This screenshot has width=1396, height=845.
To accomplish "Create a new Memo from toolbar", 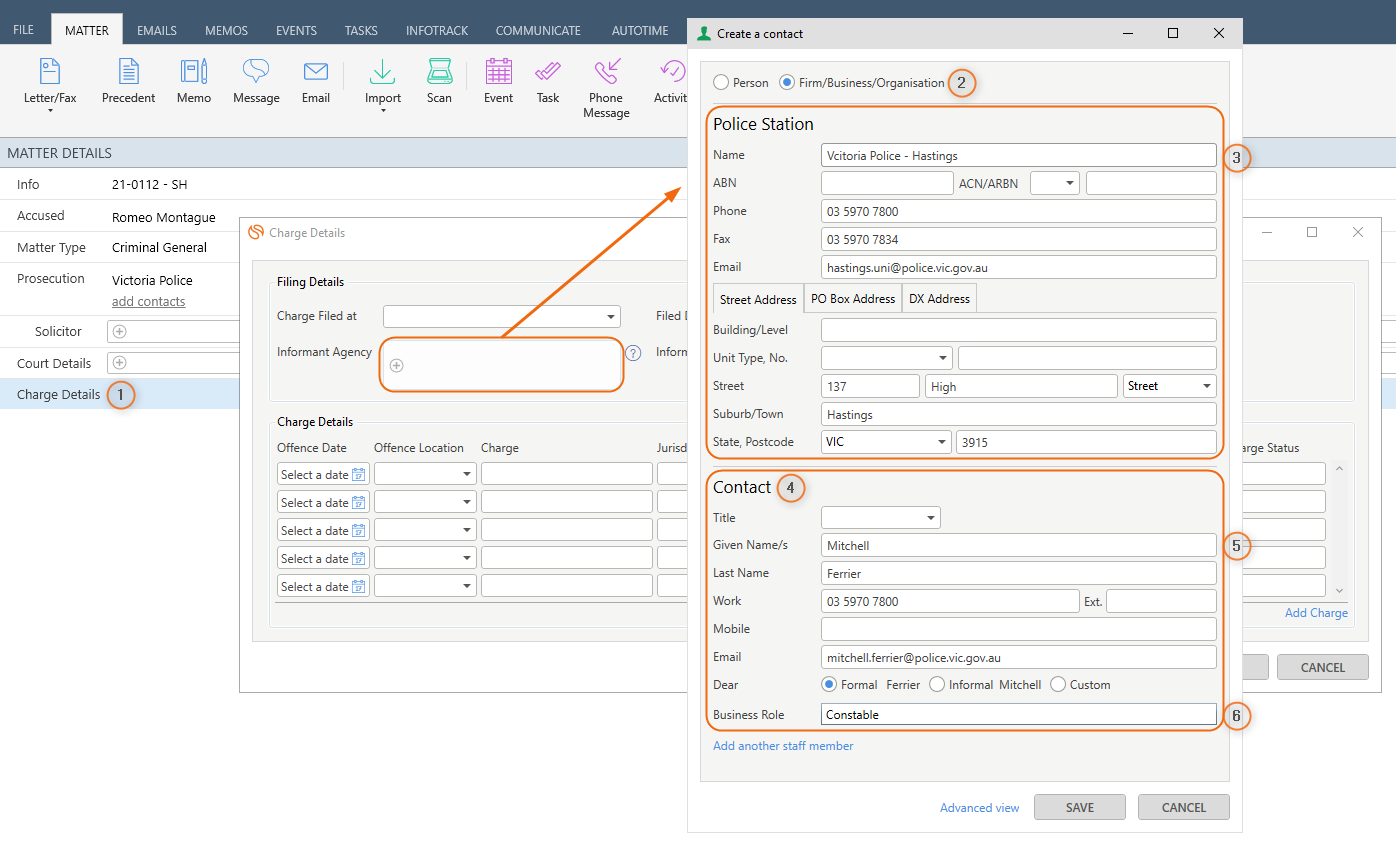I will tap(194, 73).
